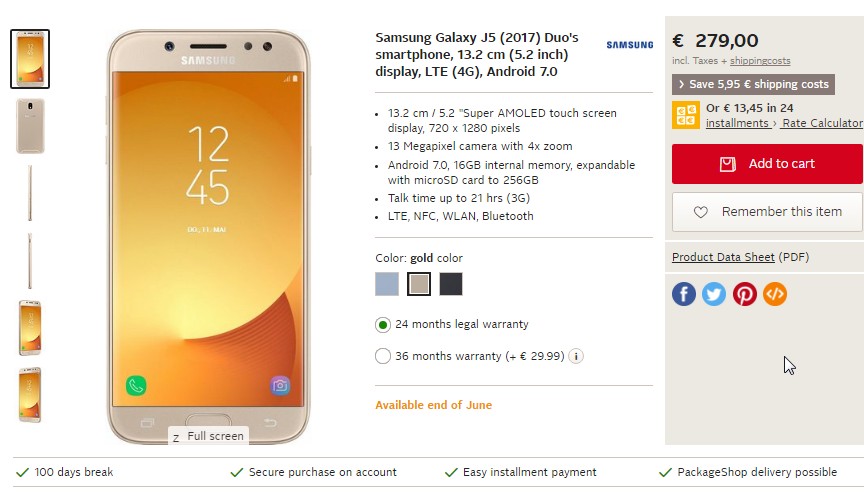864x496 pixels.
Task: Pin product with Pinterest icon
Action: (x=744, y=294)
